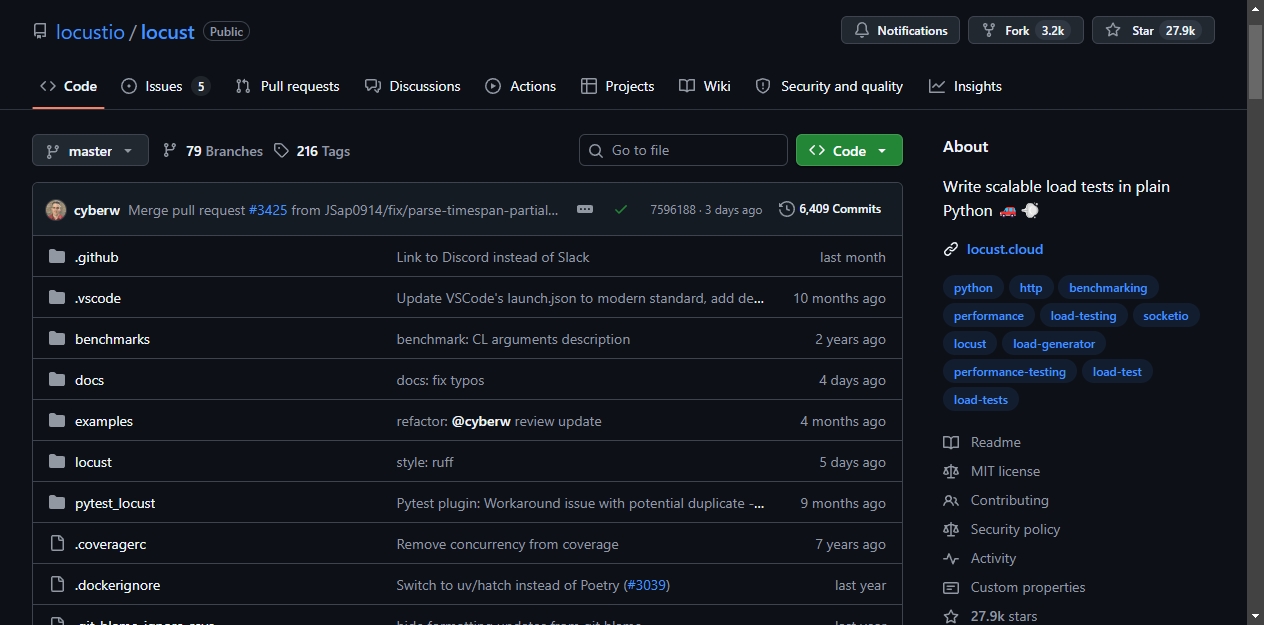Select the load-generator topic tag
The width and height of the screenshot is (1264, 625).
click(x=1054, y=344)
